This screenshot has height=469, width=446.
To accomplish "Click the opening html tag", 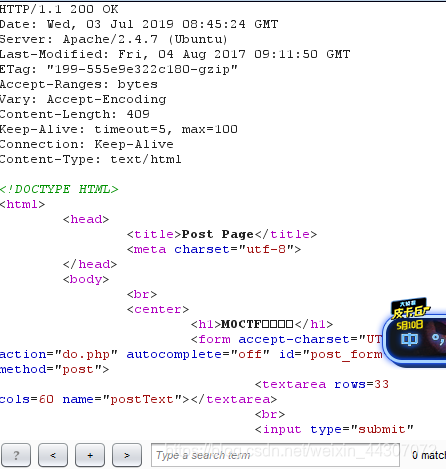I will (x=22, y=204).
